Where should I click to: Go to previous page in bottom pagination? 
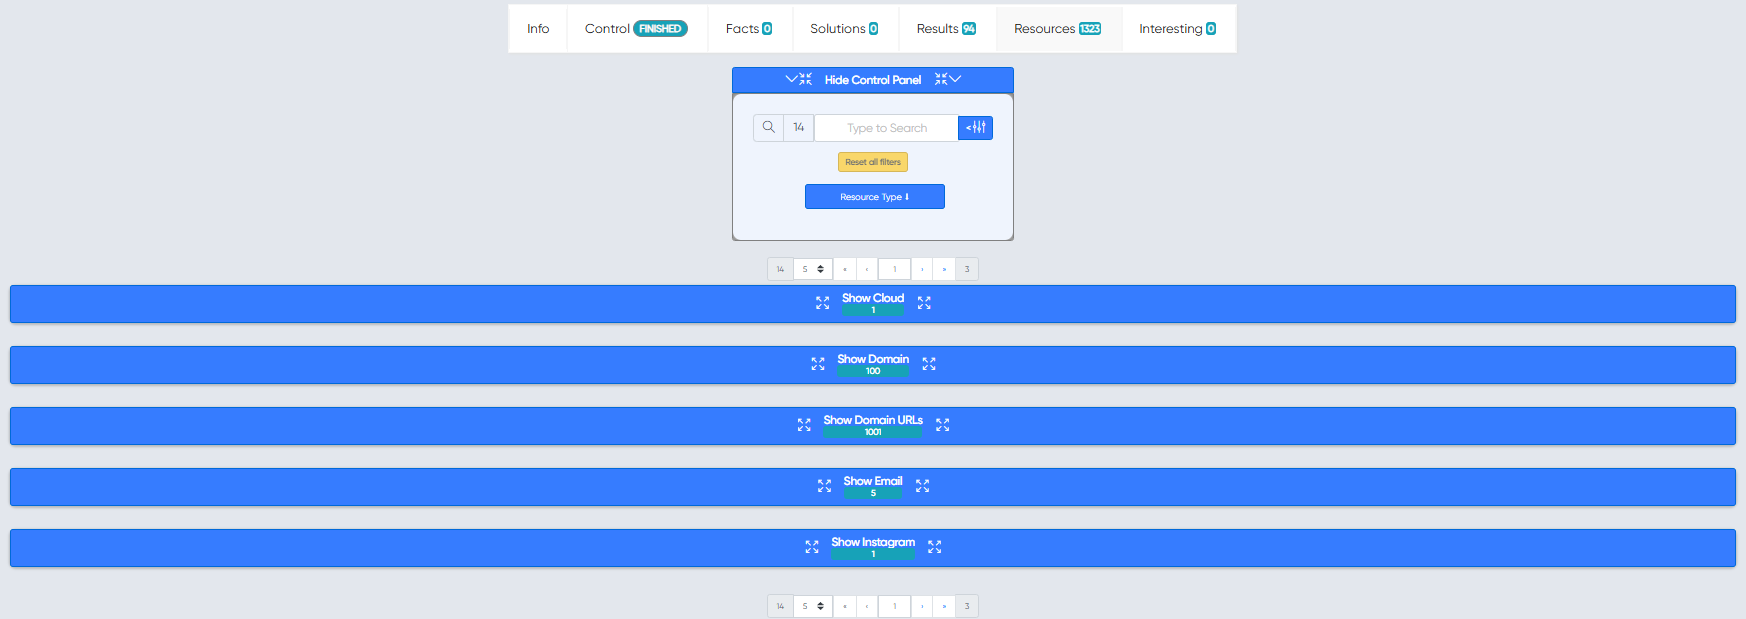[867, 606]
